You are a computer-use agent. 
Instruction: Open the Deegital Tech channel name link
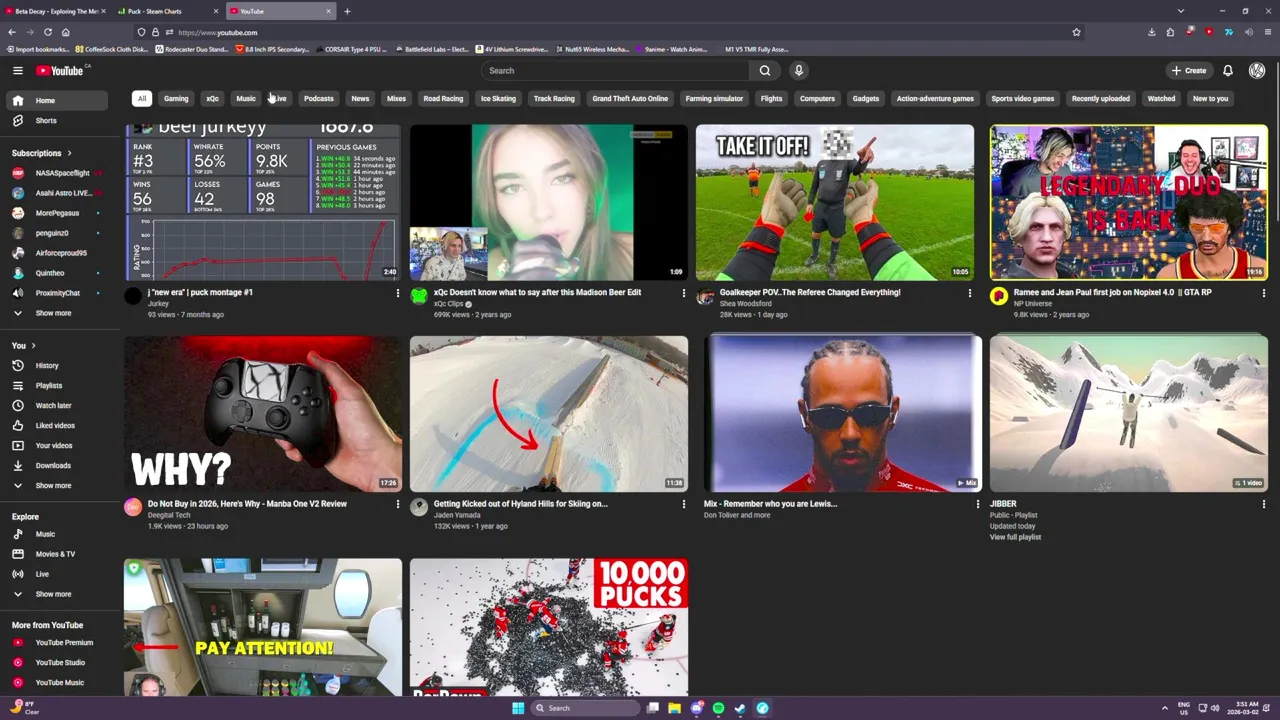[169, 515]
